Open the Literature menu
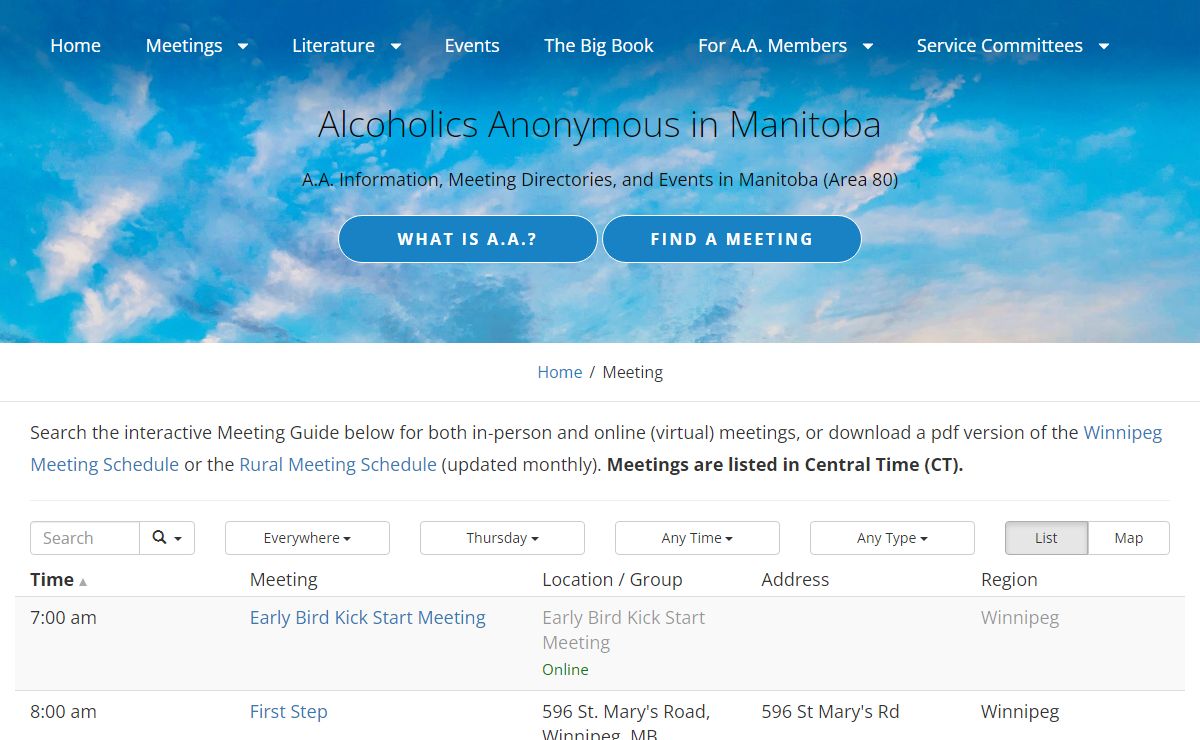 tap(333, 46)
